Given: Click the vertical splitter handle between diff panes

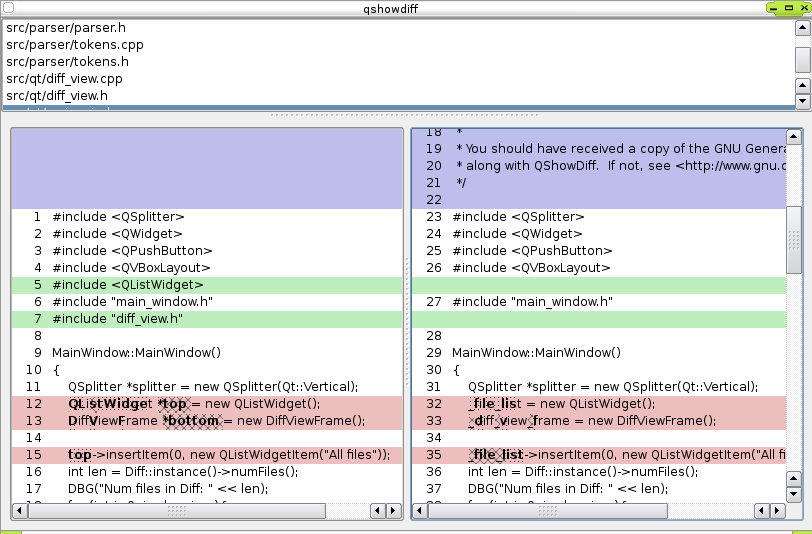Looking at the screenshot, I should coord(407,321).
